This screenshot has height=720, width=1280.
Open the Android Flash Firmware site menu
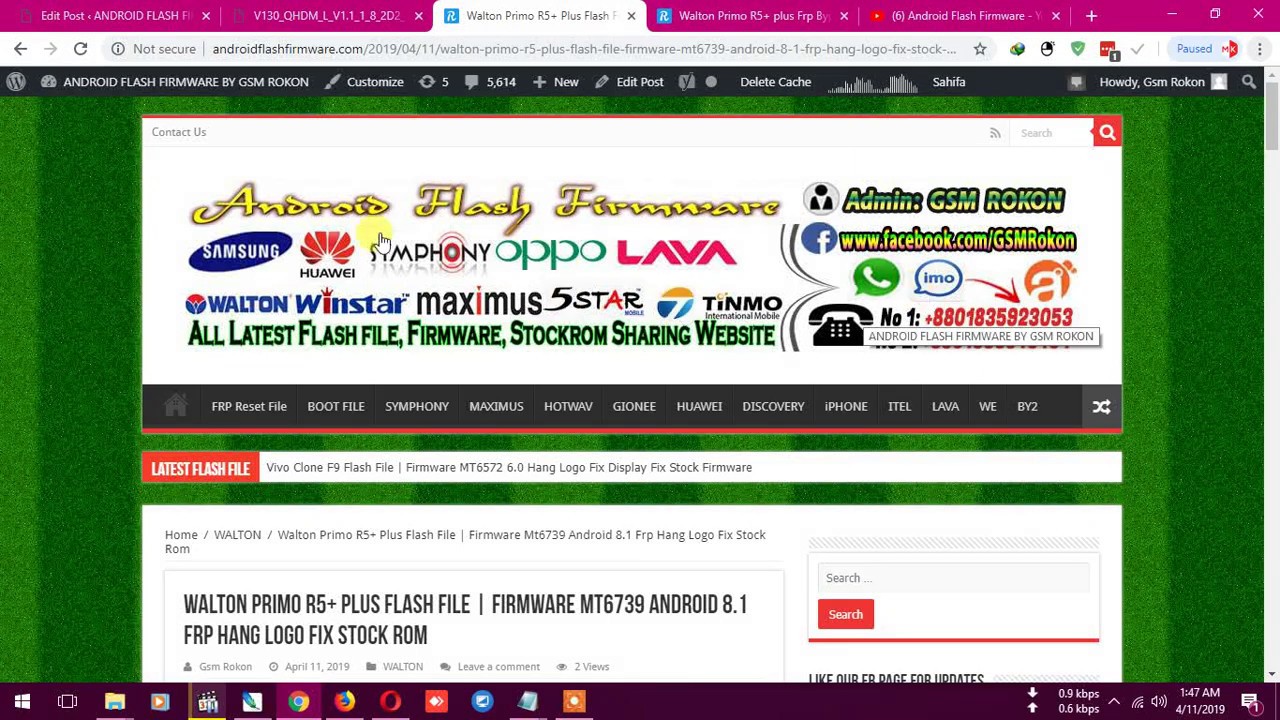pos(175,82)
